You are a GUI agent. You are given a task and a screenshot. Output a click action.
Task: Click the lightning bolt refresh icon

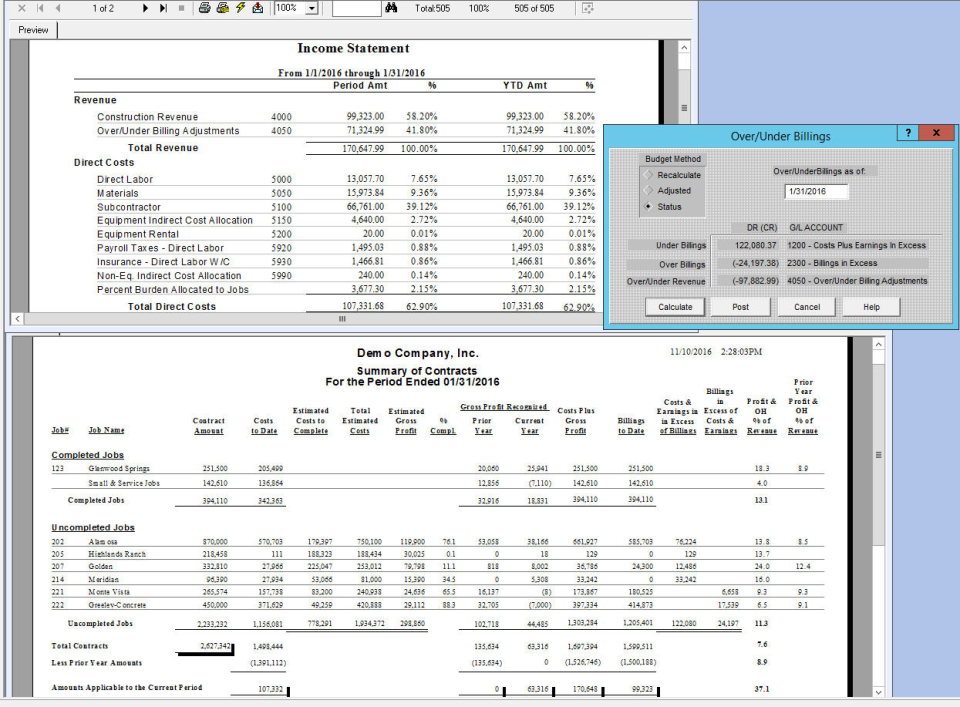pyautogui.click(x=240, y=8)
